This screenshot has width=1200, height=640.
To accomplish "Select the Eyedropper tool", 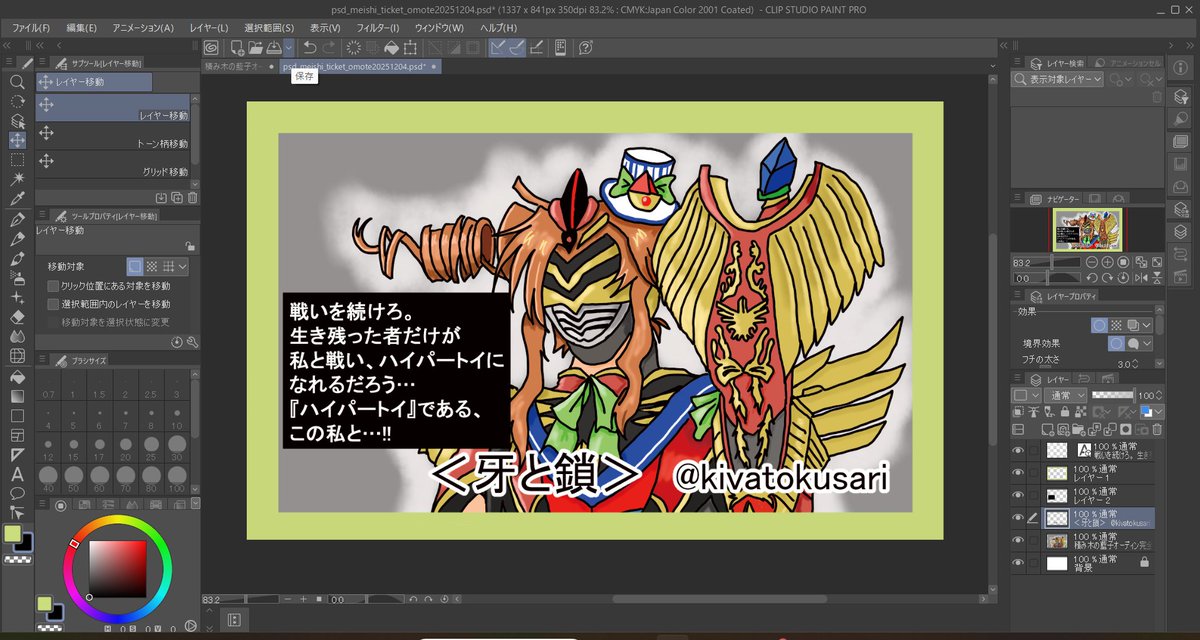I will (x=17, y=199).
